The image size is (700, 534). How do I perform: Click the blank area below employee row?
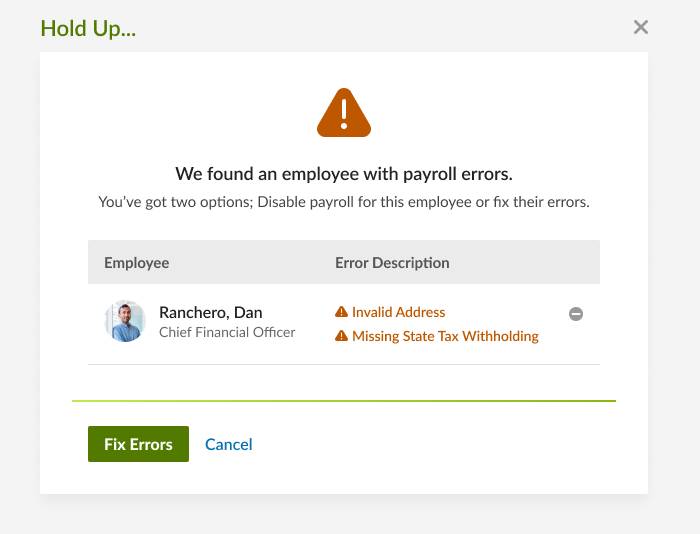[344, 382]
